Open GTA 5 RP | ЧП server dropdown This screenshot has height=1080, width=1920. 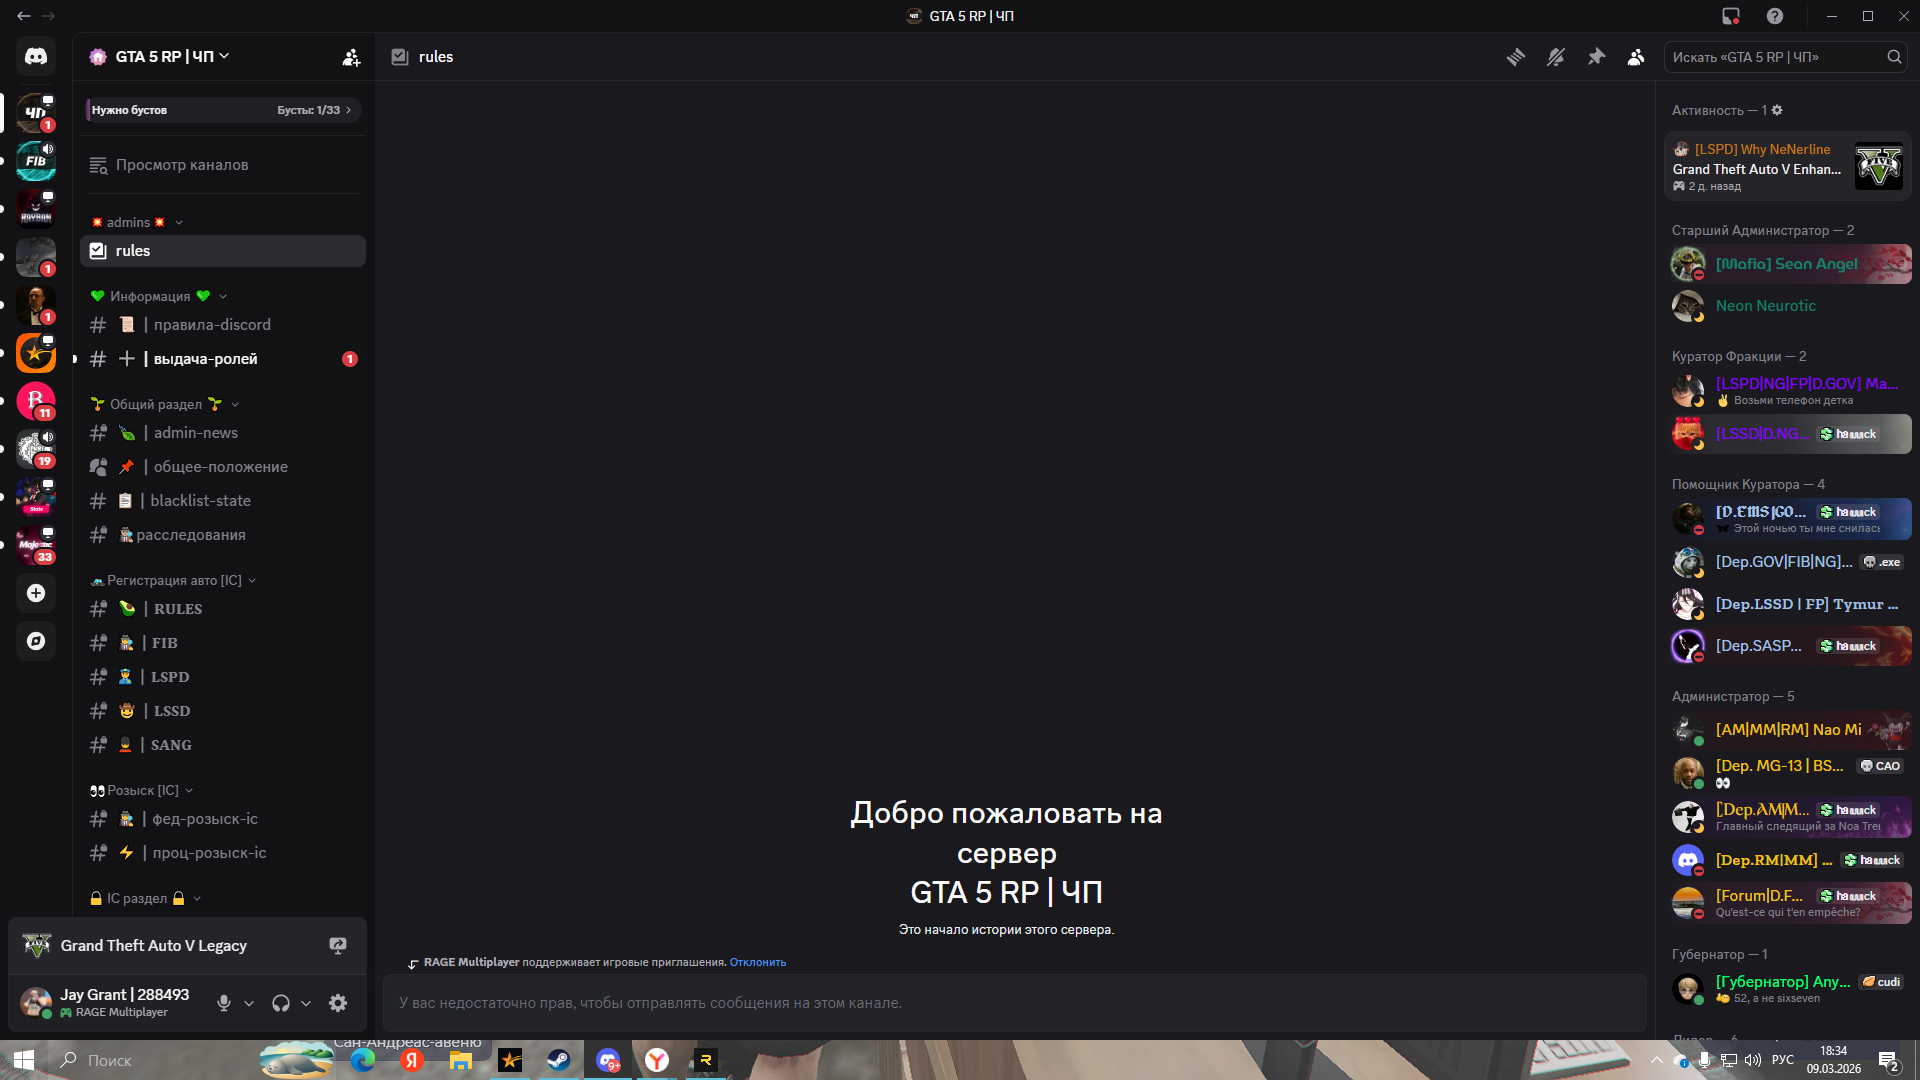165,57
